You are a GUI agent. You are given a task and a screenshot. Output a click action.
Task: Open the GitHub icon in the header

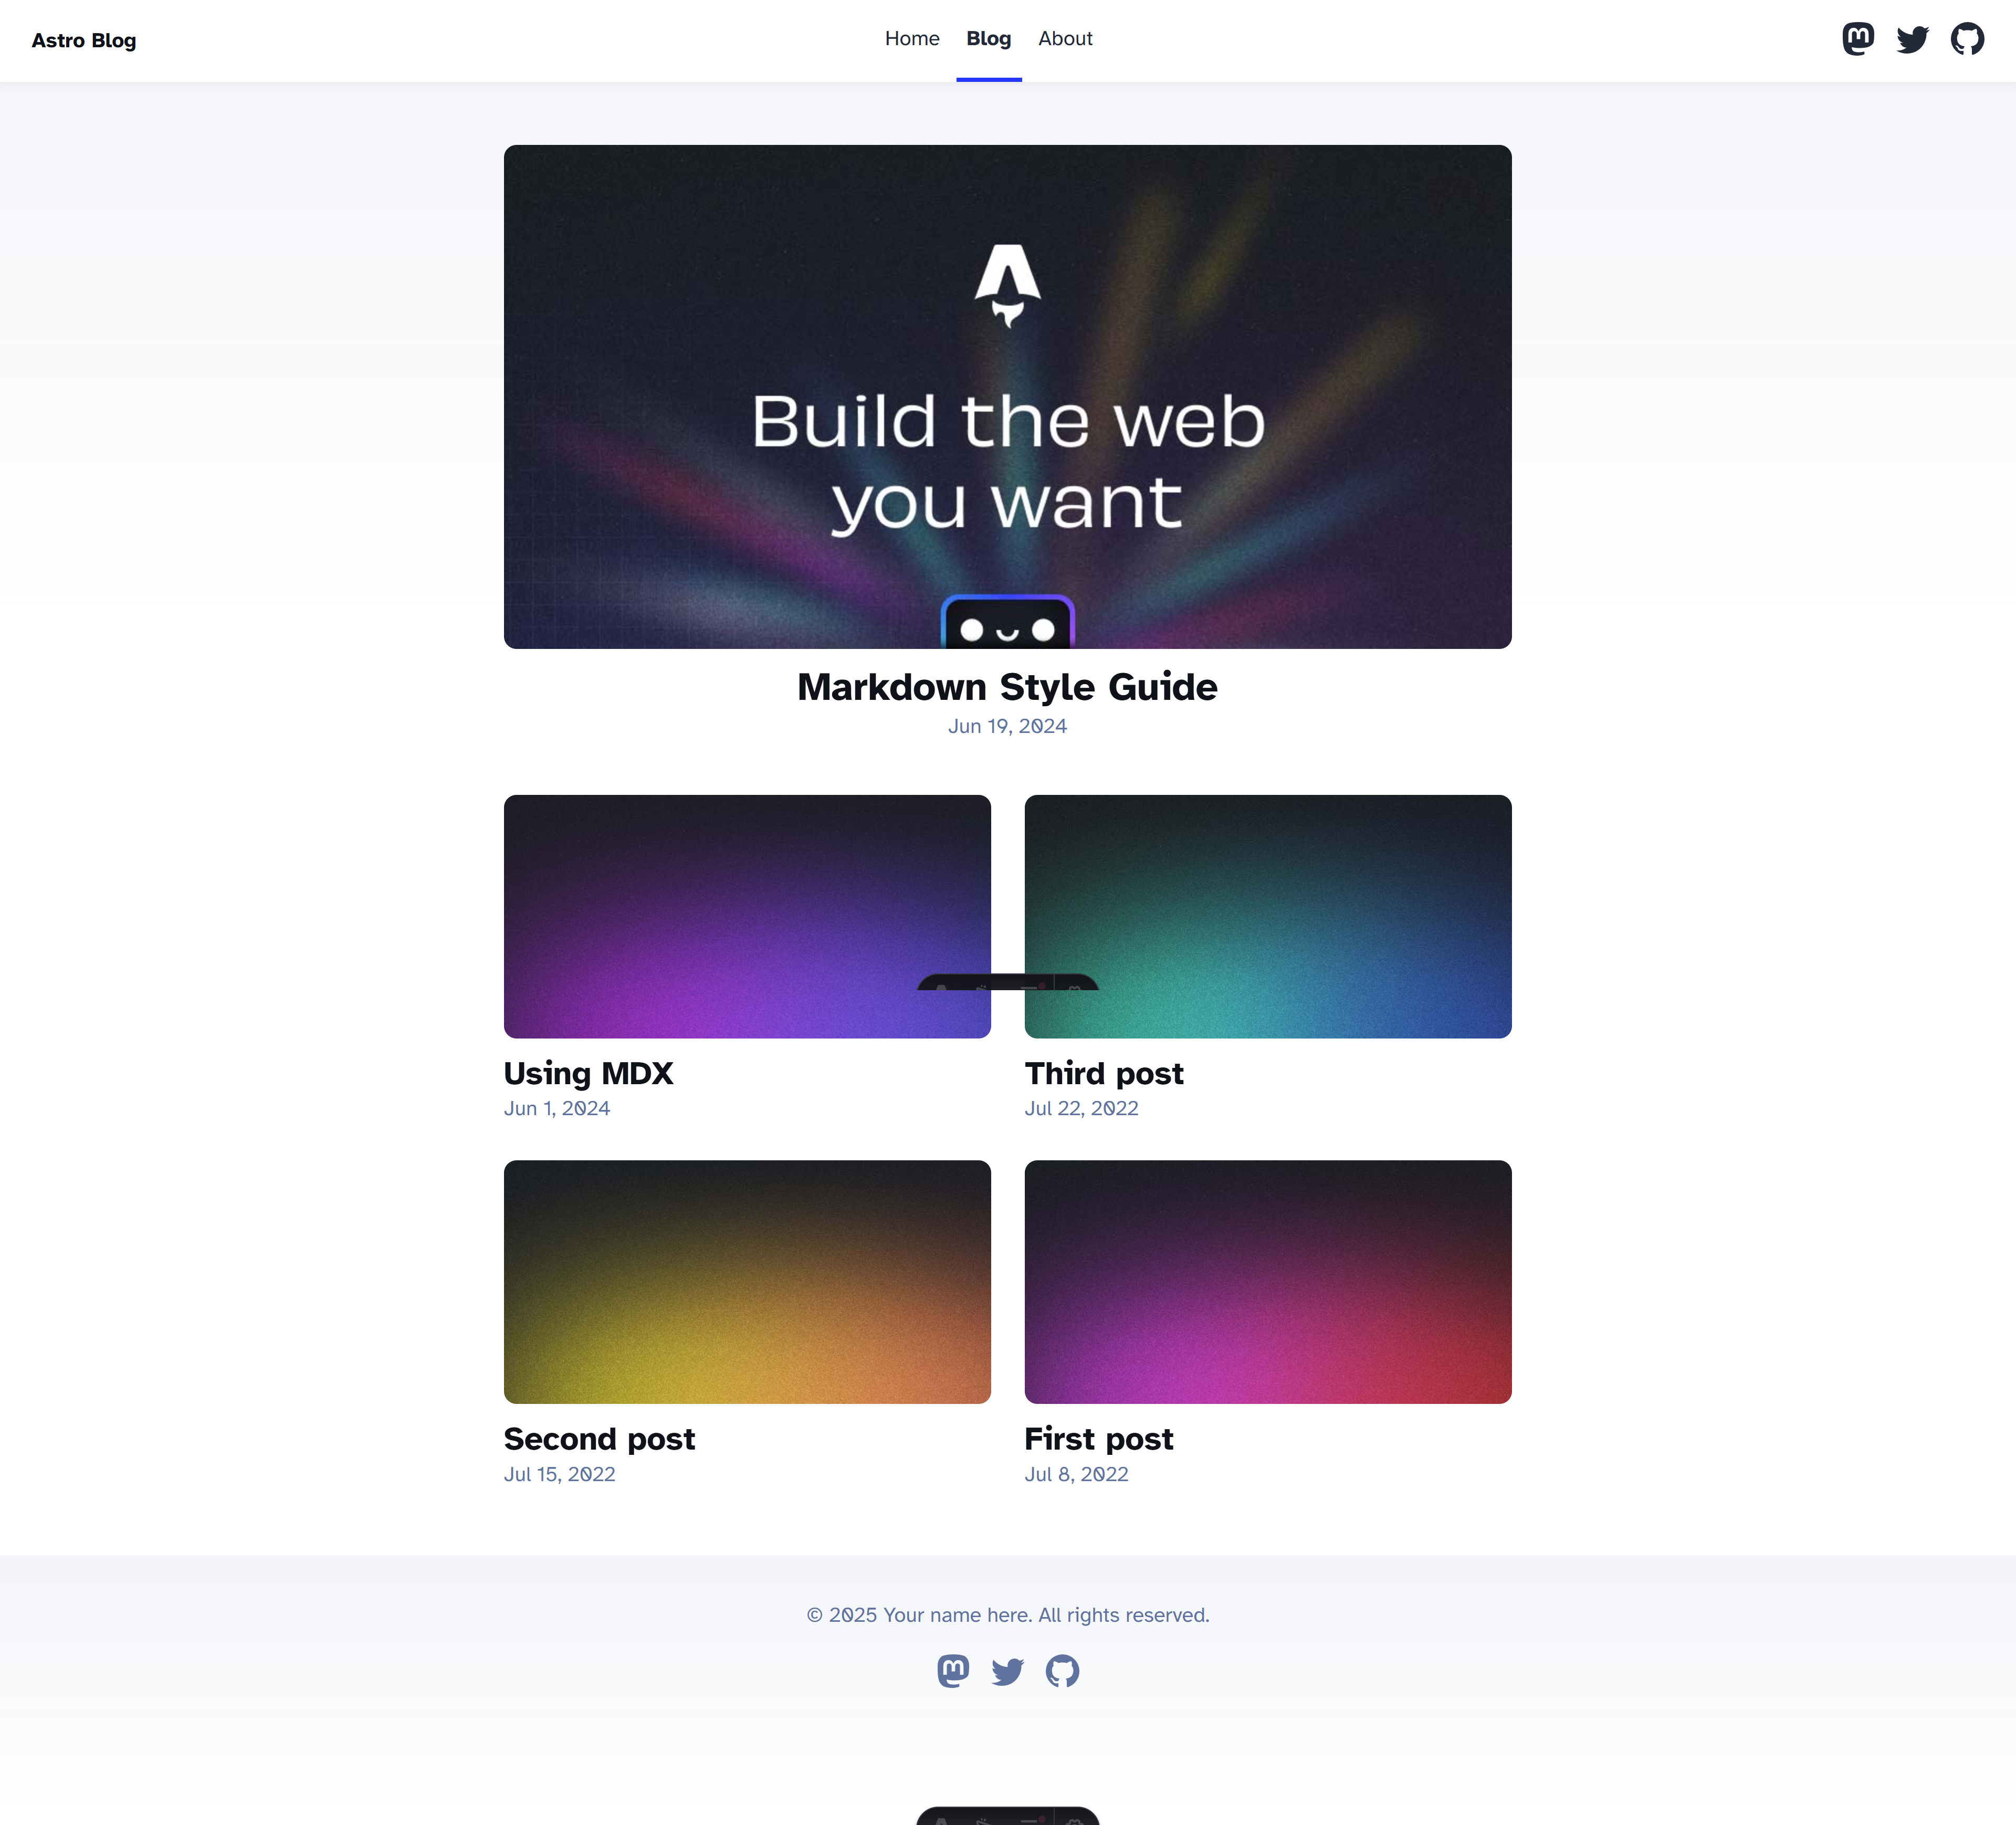tap(1967, 39)
